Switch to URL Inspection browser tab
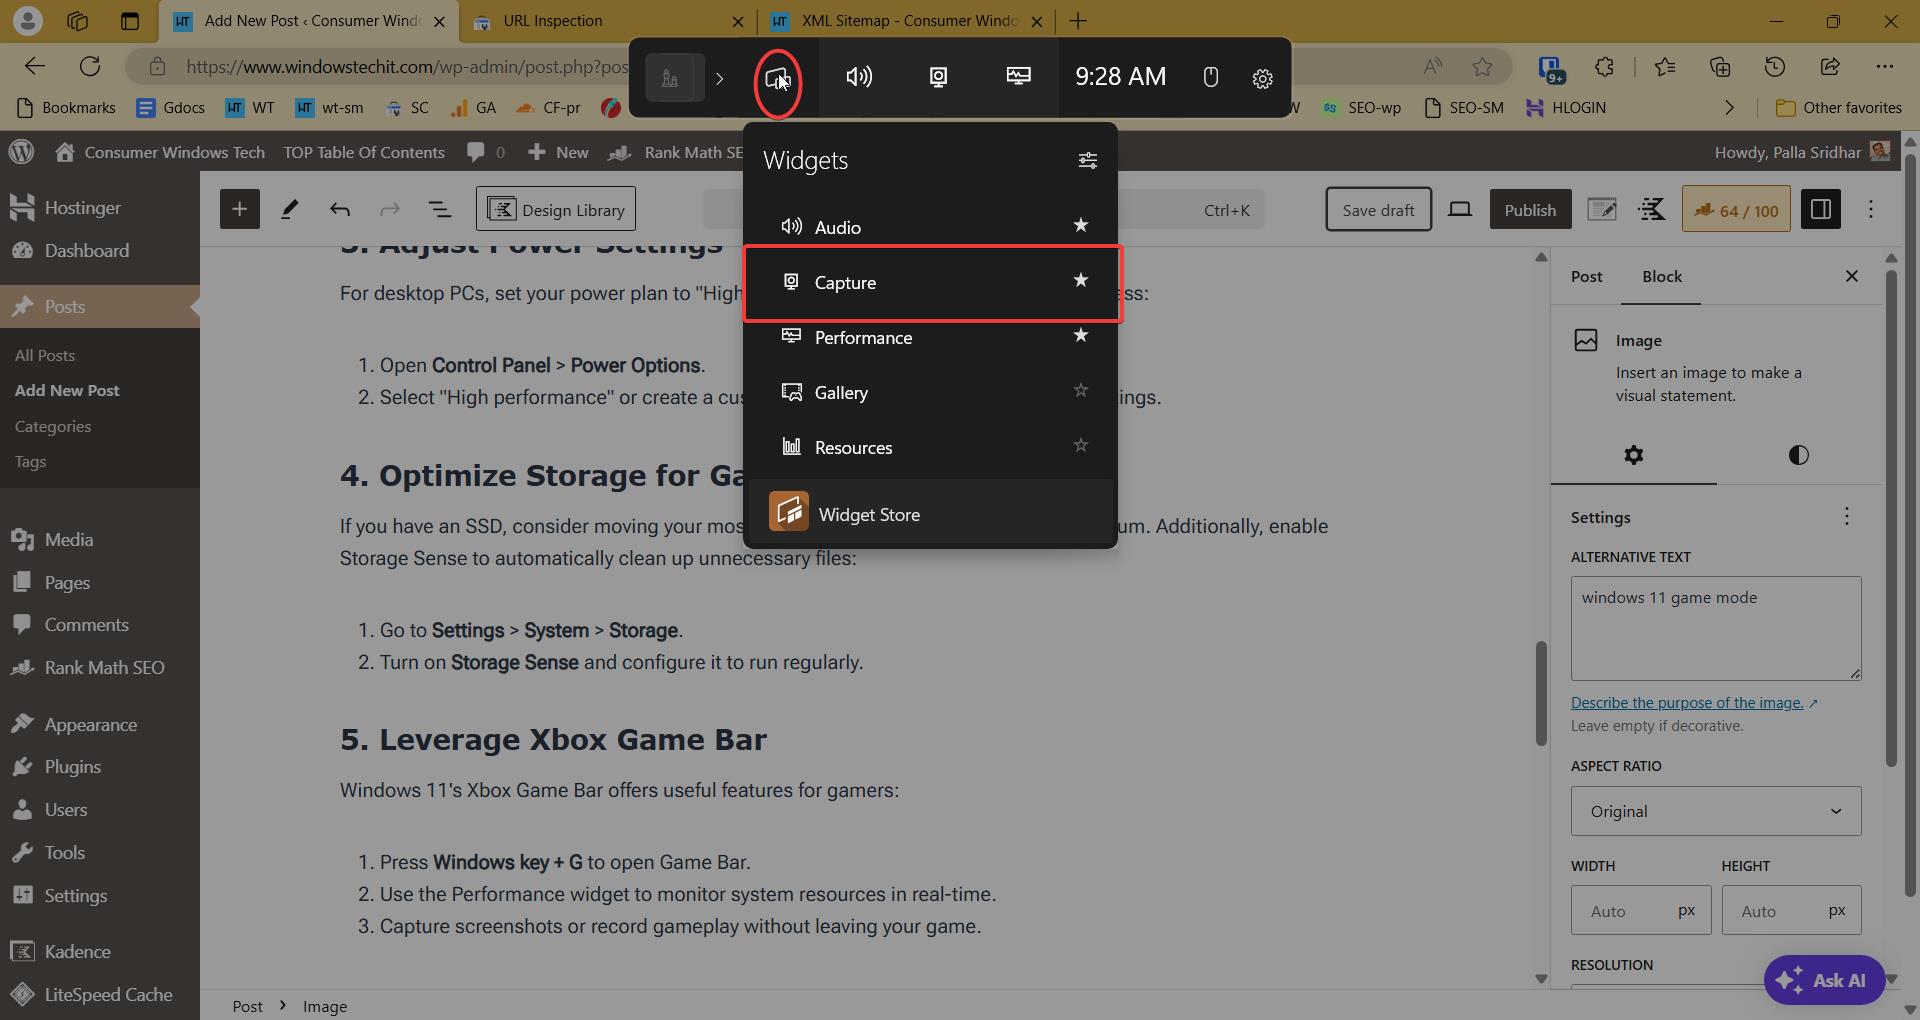 click(608, 21)
